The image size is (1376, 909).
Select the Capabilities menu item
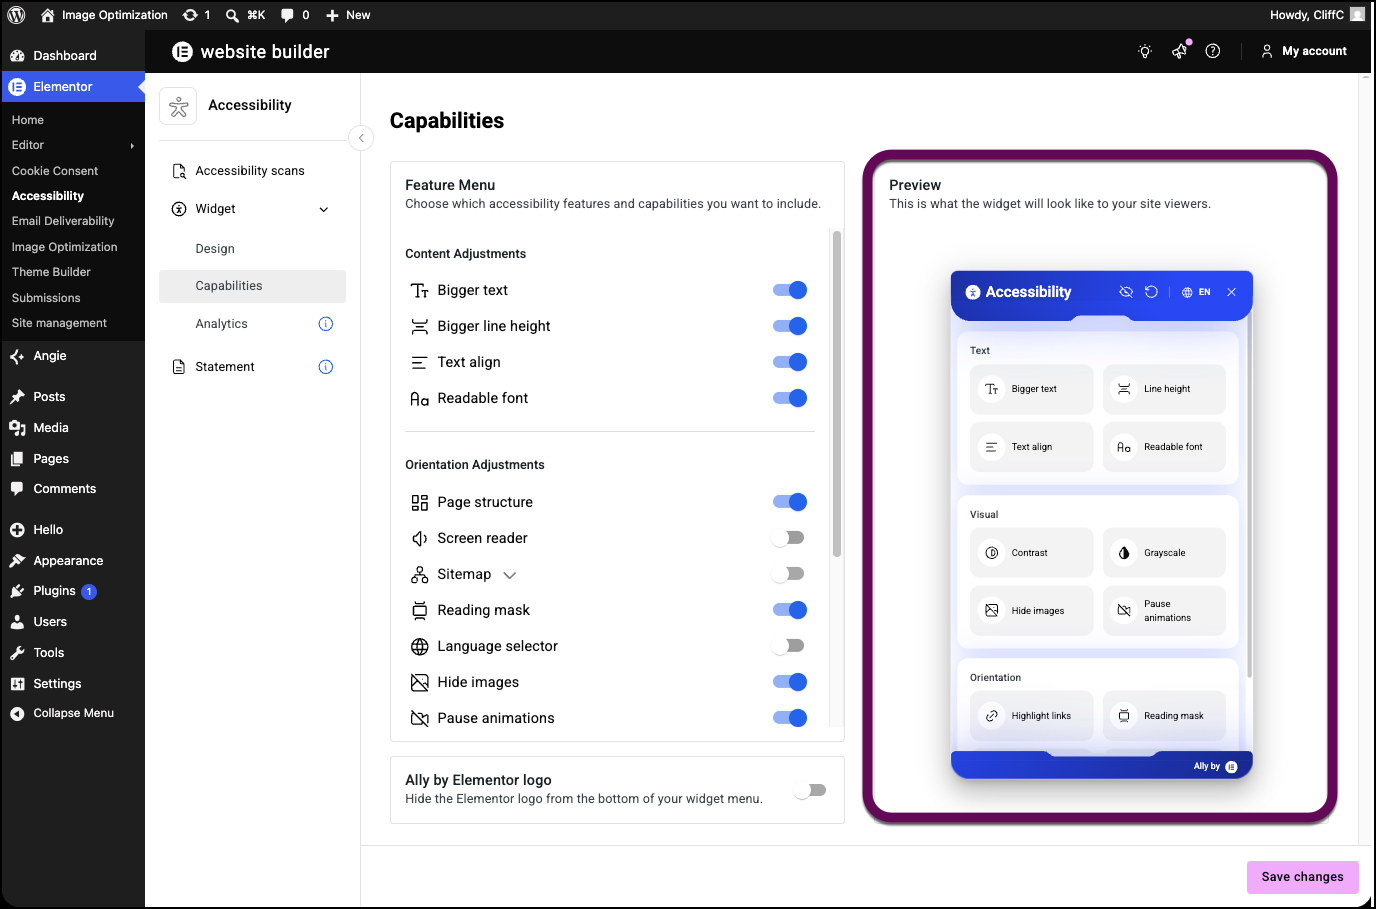252,286
